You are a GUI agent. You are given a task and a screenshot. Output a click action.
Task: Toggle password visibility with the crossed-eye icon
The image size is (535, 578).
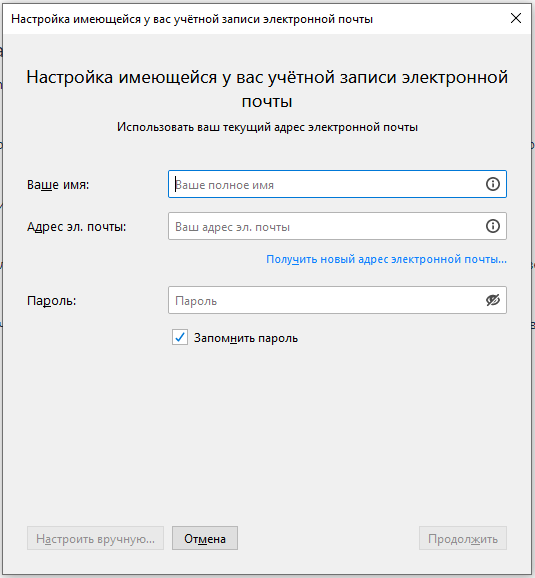pyautogui.click(x=493, y=300)
